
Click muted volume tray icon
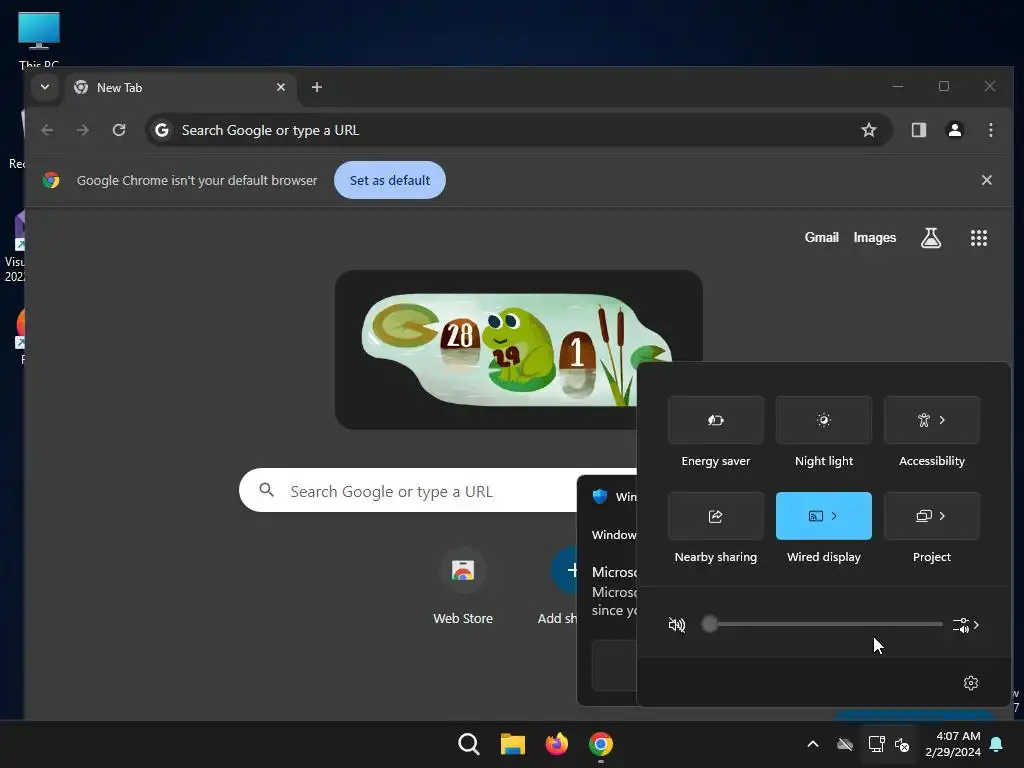click(x=902, y=744)
